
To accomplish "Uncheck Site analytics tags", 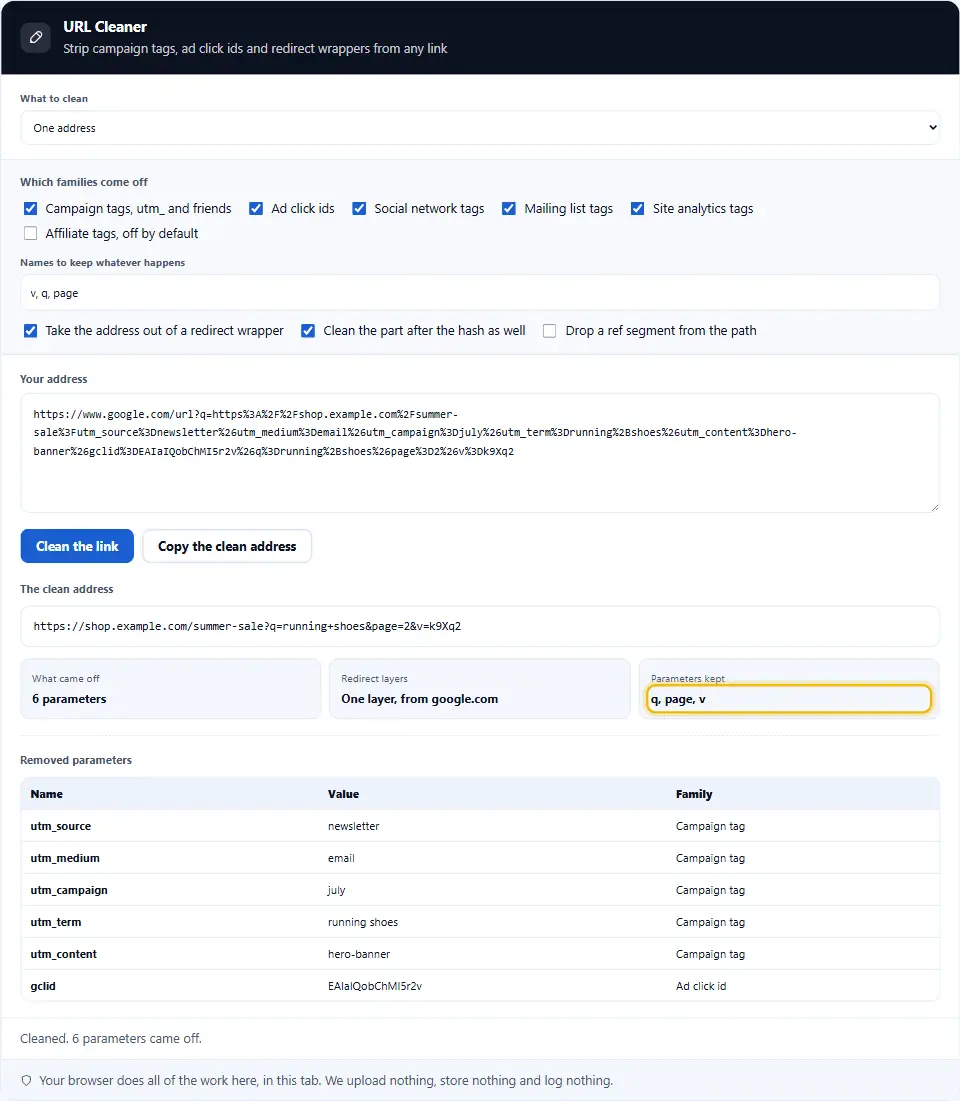I will (638, 209).
